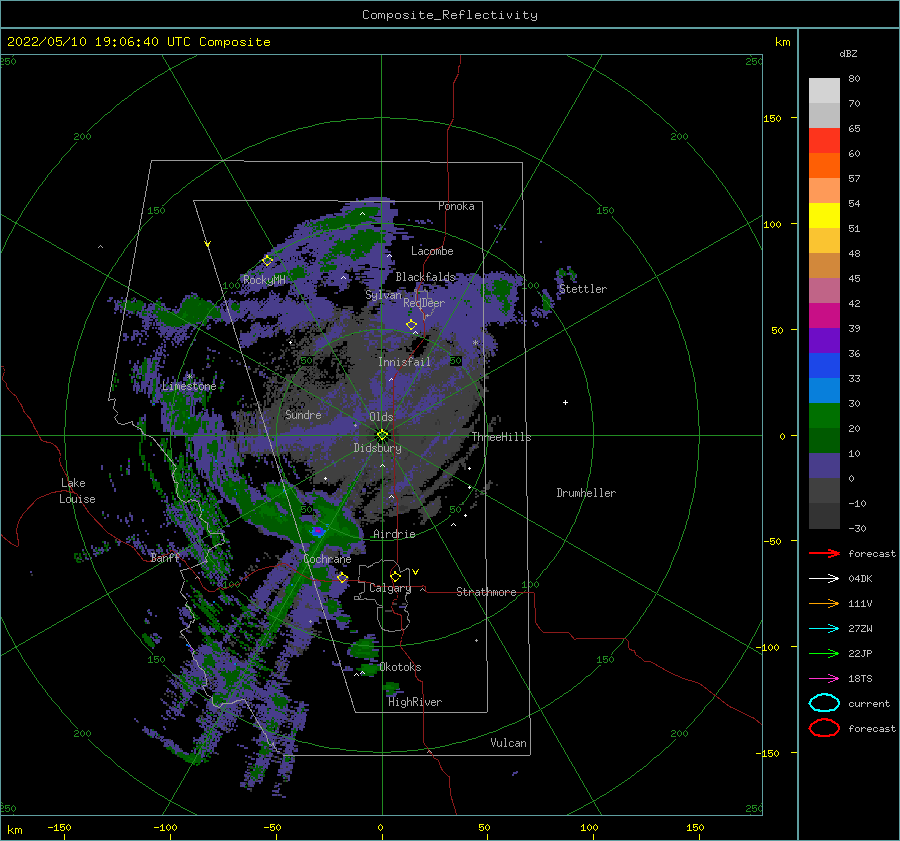
Task: Pick the bright green 20–30 dBZ swatch
Action: pyautogui.click(x=824, y=416)
